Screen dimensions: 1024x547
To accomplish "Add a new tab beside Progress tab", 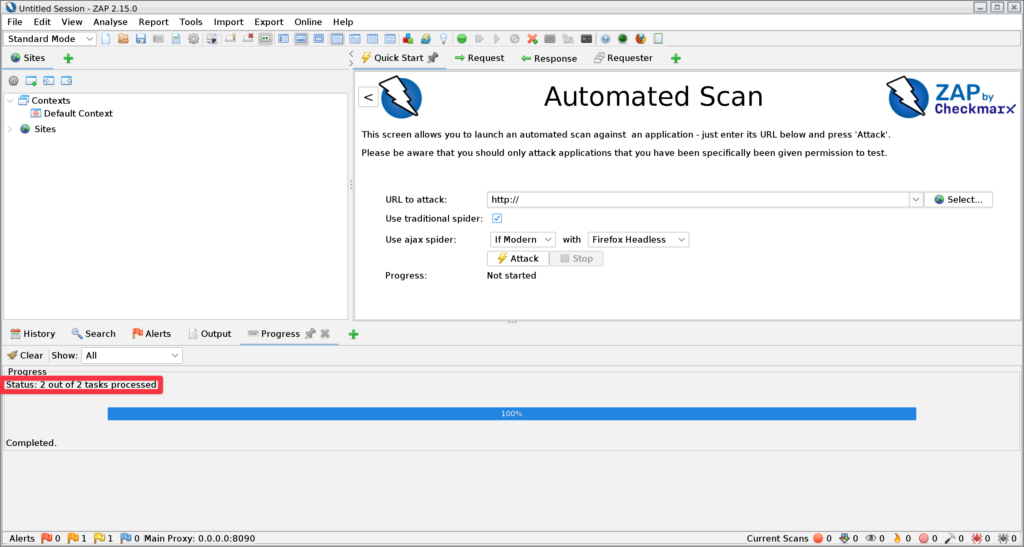I will pyautogui.click(x=353, y=334).
